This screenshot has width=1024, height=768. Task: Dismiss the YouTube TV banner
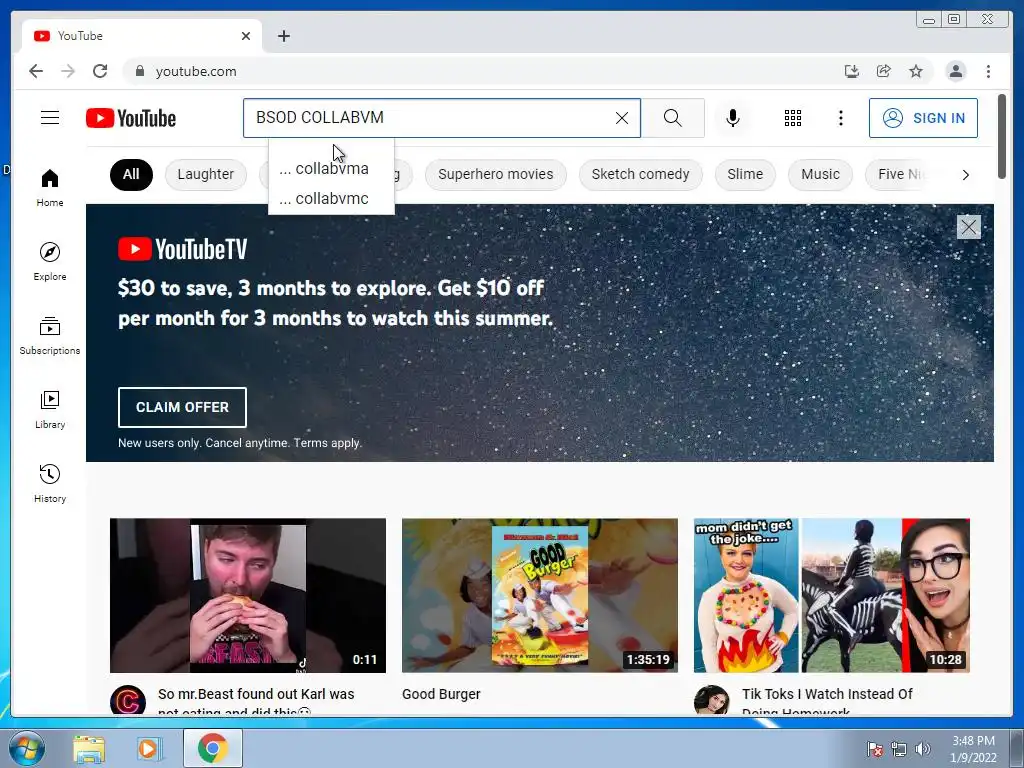[x=968, y=227]
